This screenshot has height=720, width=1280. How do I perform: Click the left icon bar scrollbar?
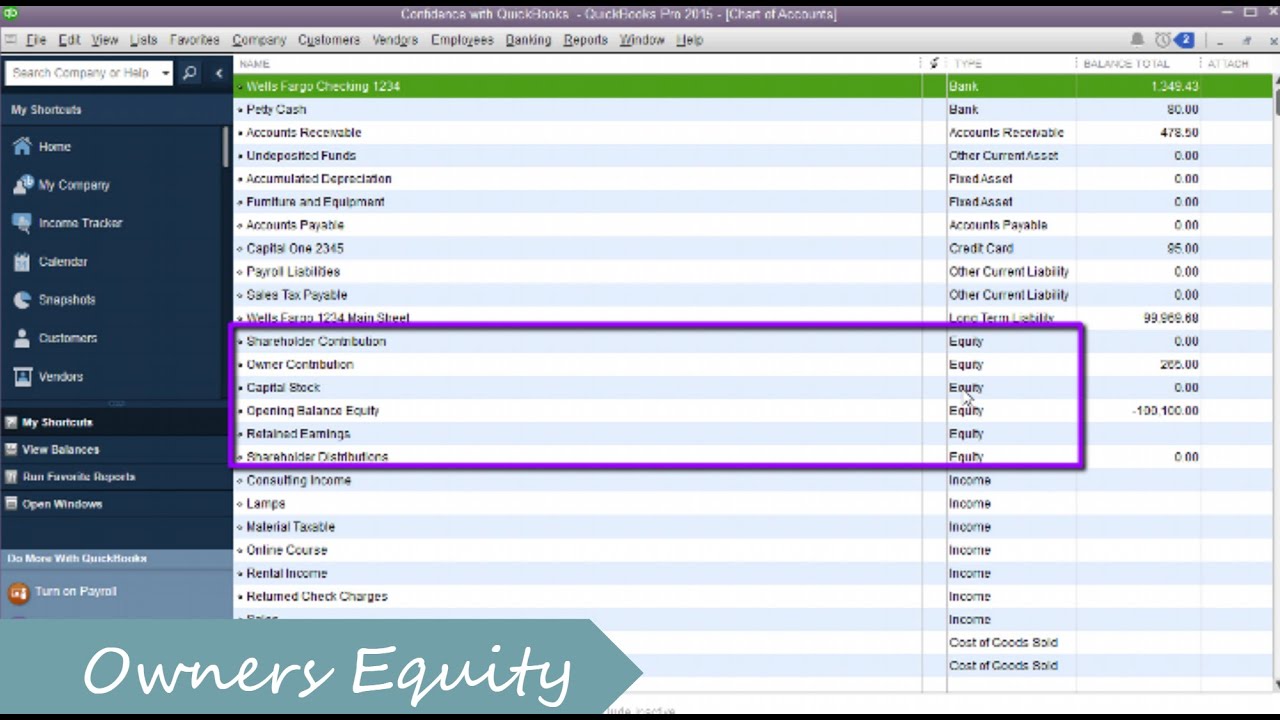pyautogui.click(x=227, y=145)
